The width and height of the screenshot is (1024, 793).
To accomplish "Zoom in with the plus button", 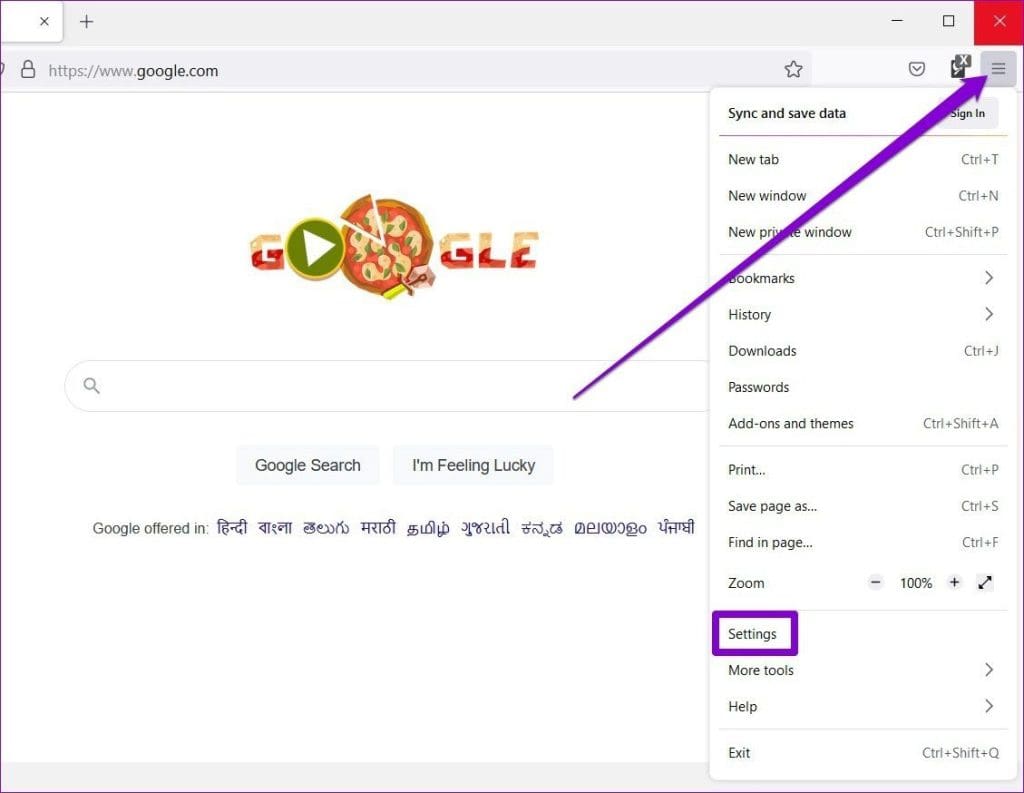I will click(x=954, y=582).
